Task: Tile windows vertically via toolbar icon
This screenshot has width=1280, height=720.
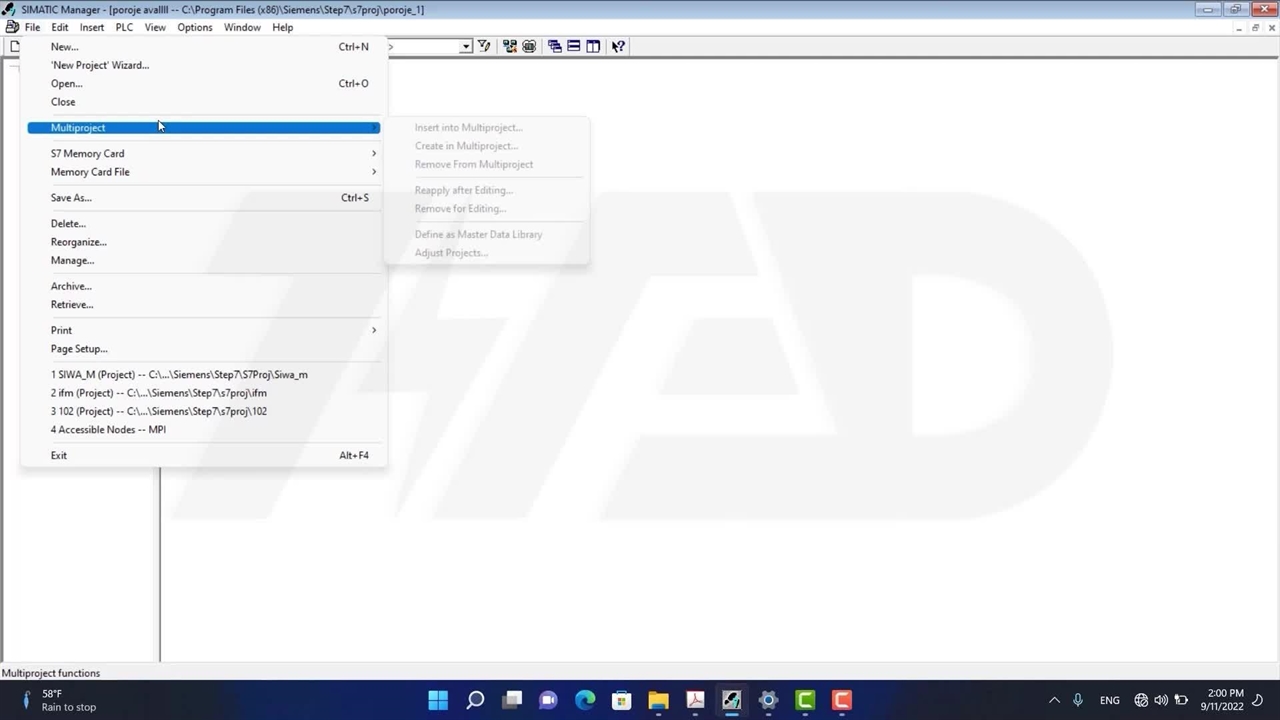Action: point(593,46)
